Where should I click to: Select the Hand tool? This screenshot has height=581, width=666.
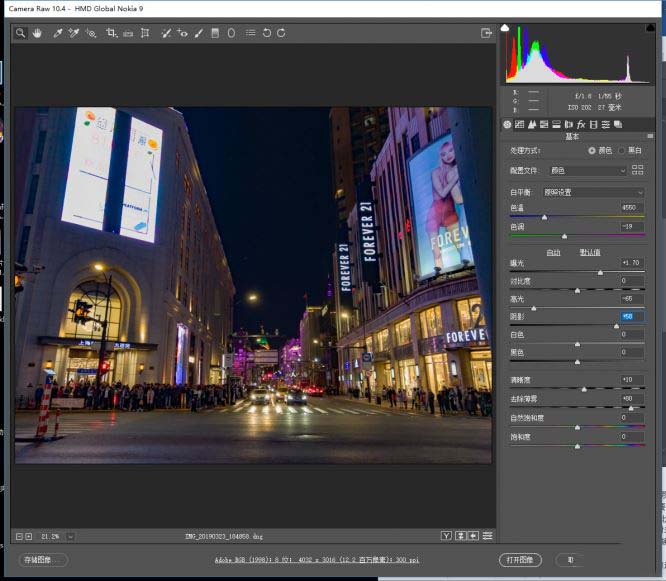tap(37, 33)
